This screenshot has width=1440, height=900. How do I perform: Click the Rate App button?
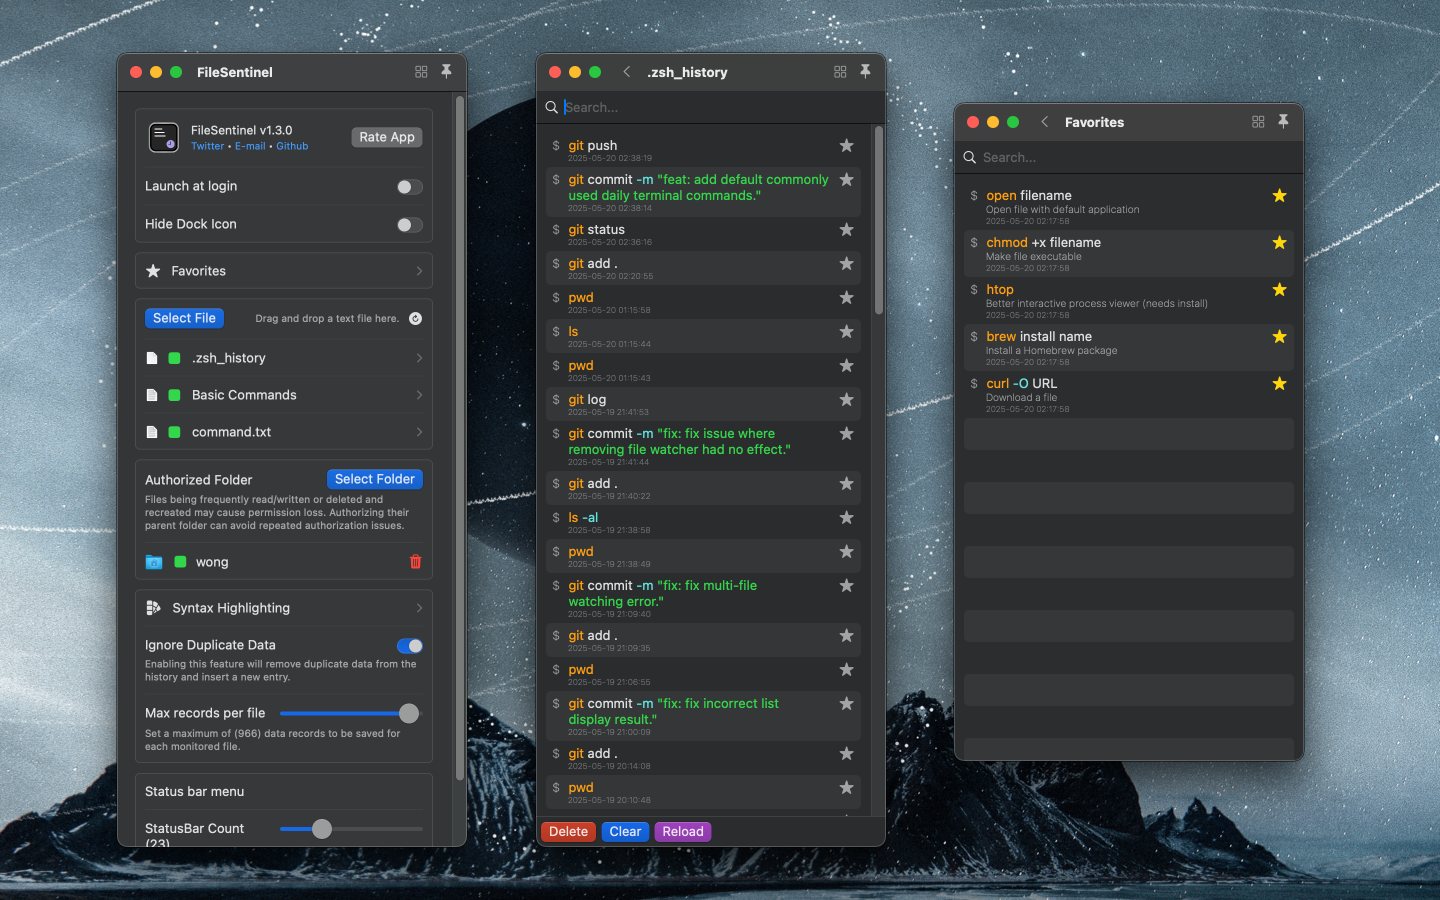386,136
